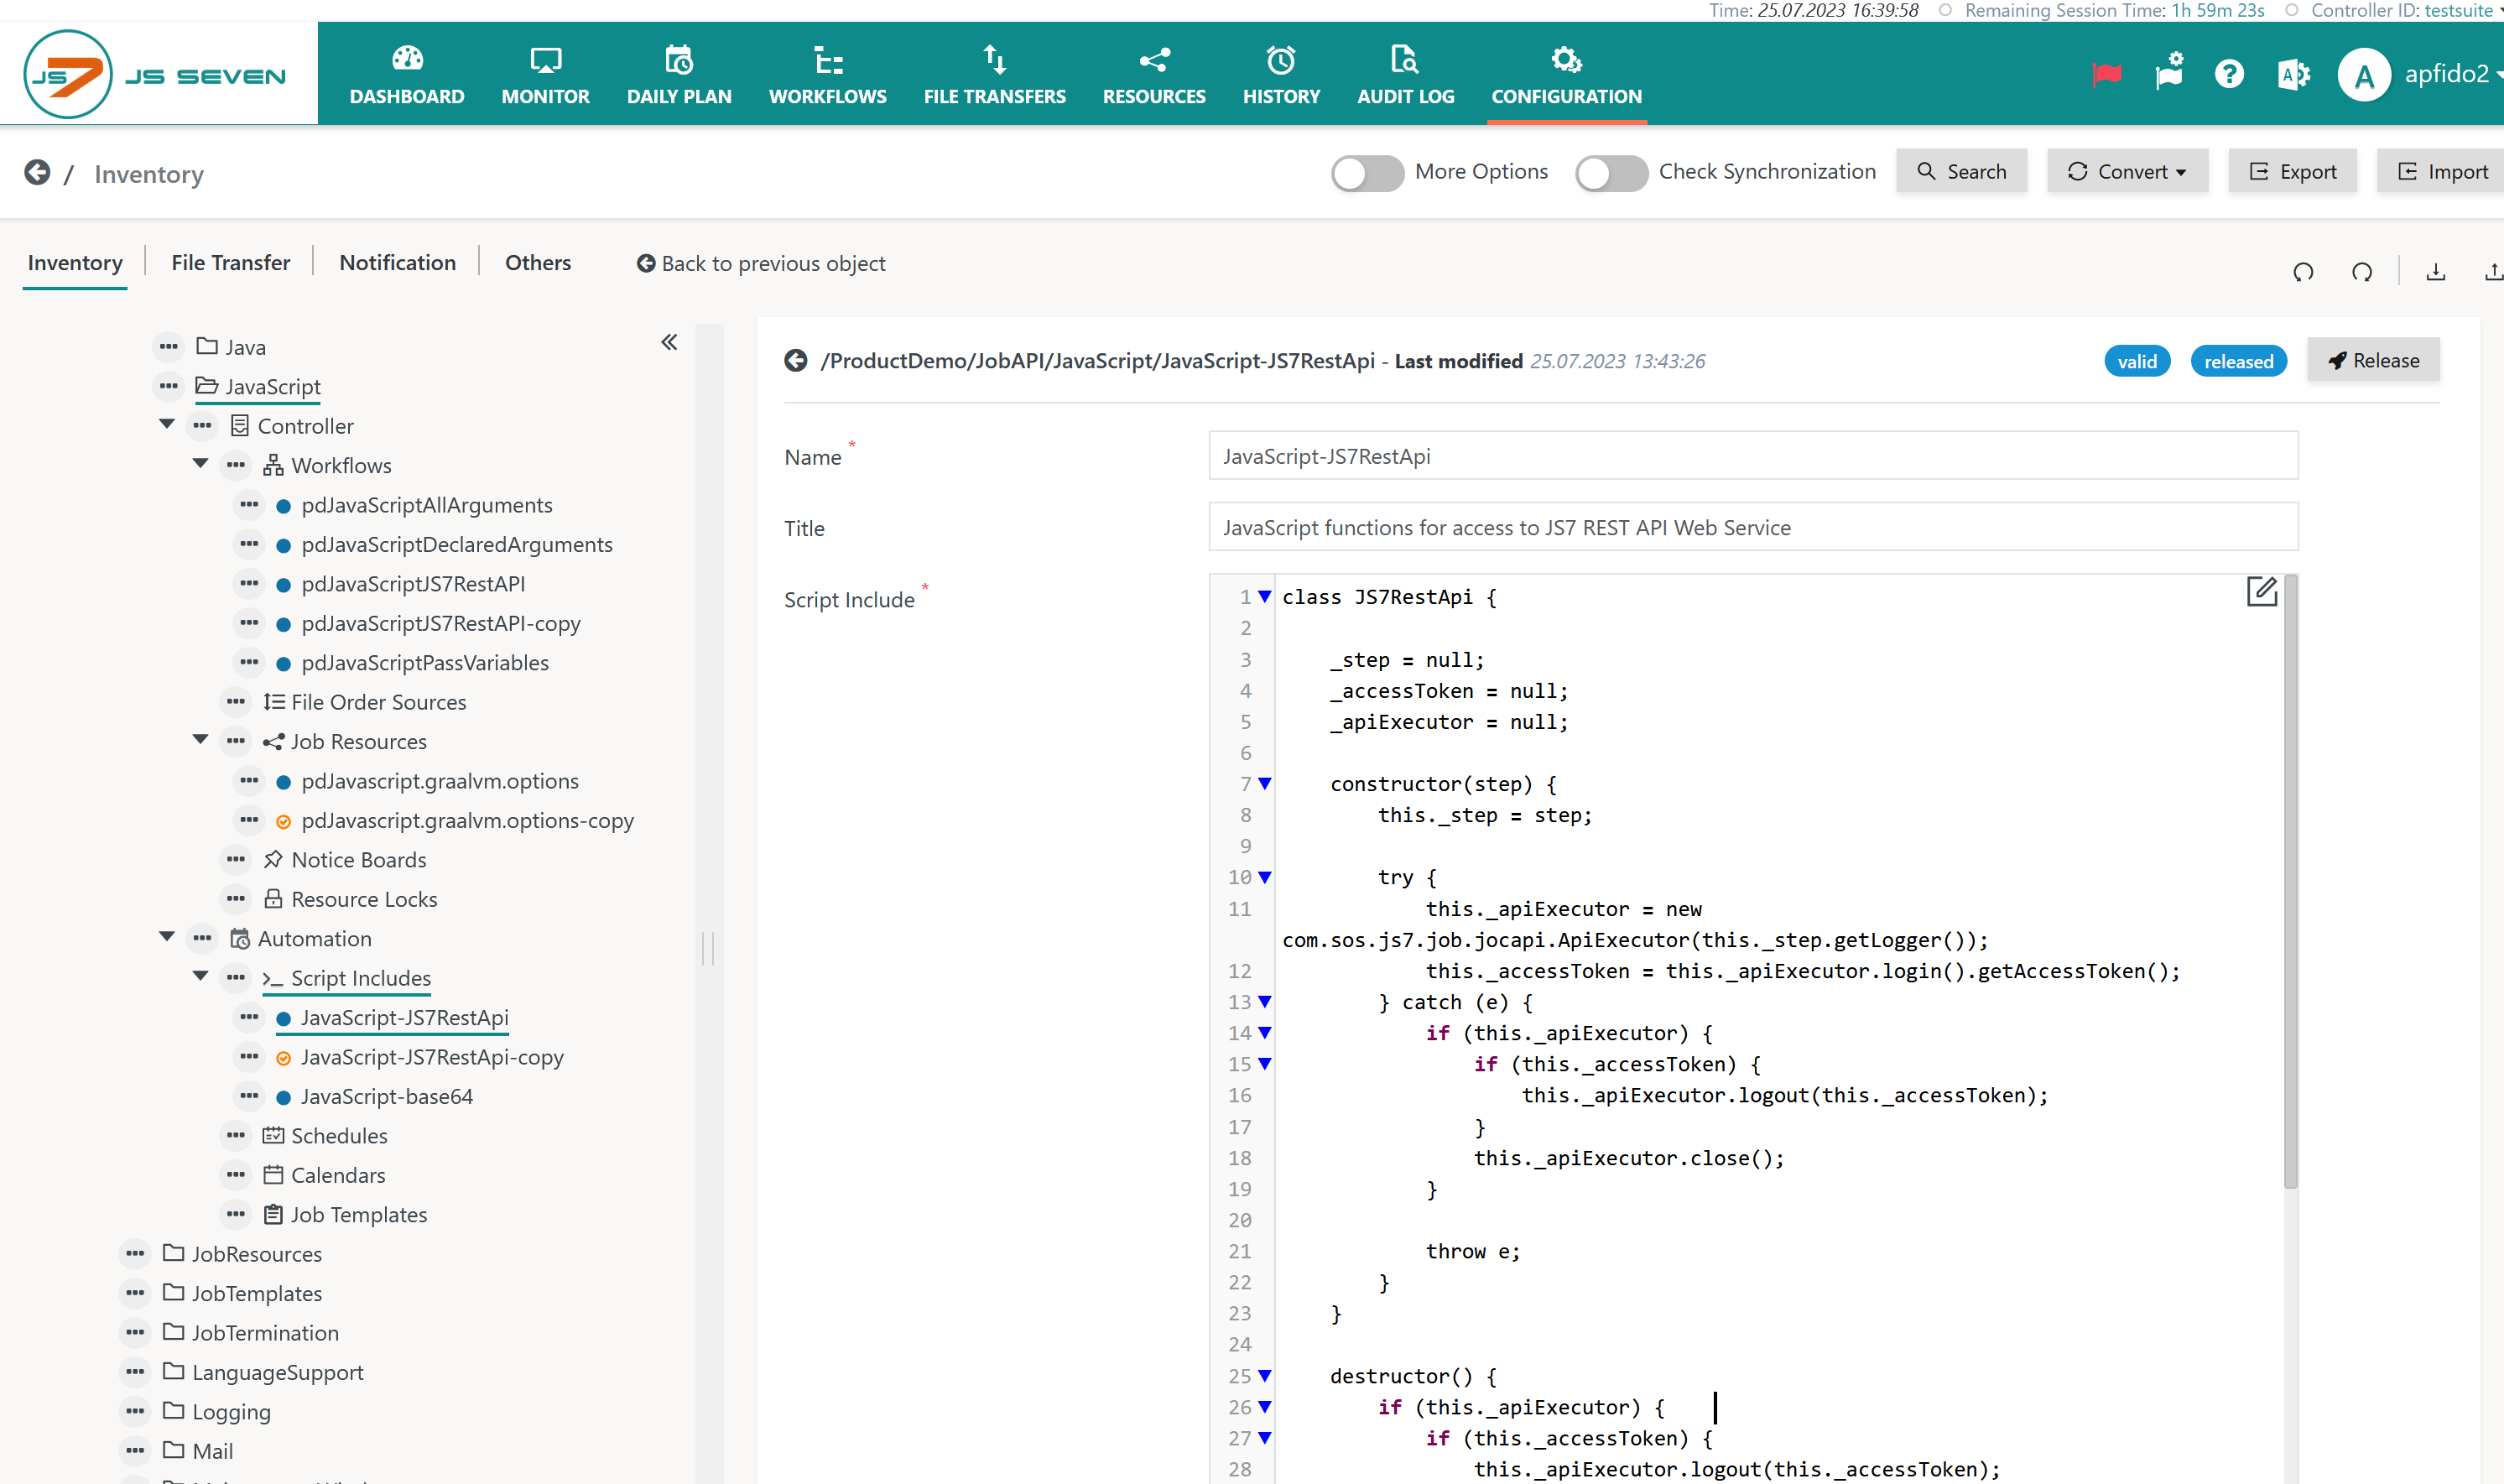Collapse the Automation tree node
This screenshot has width=2504, height=1484.
click(167, 937)
